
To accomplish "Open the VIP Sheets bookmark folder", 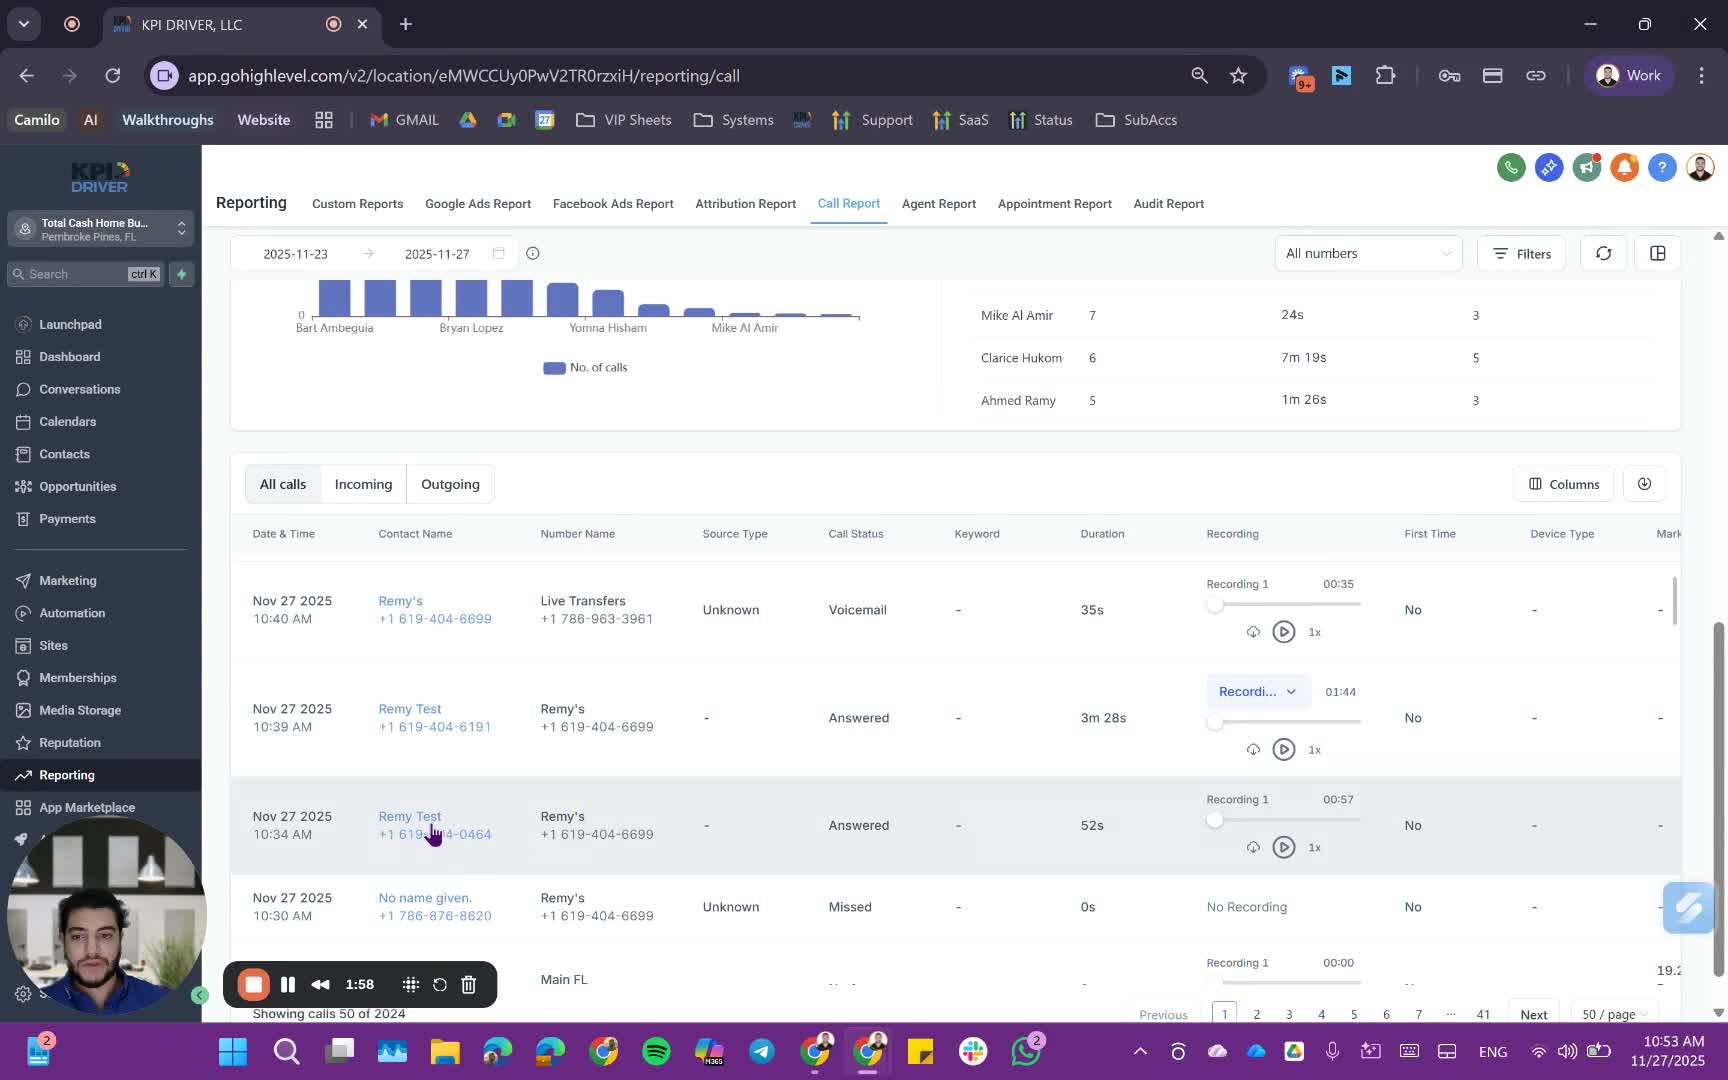I will pos(624,120).
